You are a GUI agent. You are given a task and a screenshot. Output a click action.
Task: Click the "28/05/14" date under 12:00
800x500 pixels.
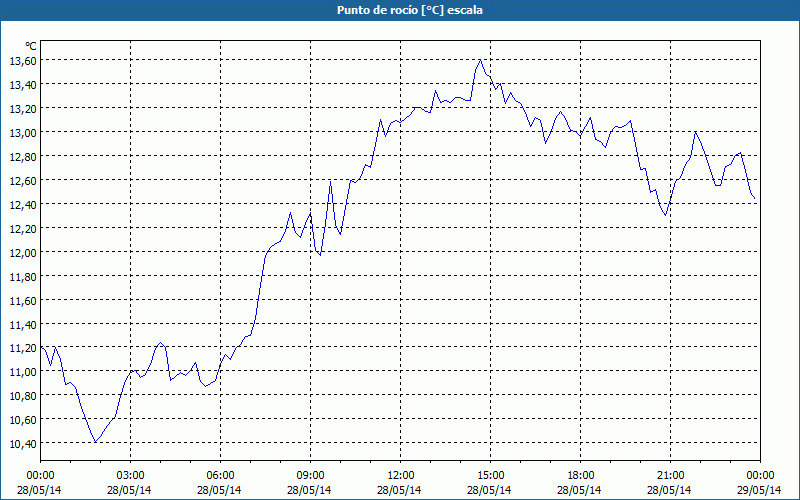coord(399,490)
